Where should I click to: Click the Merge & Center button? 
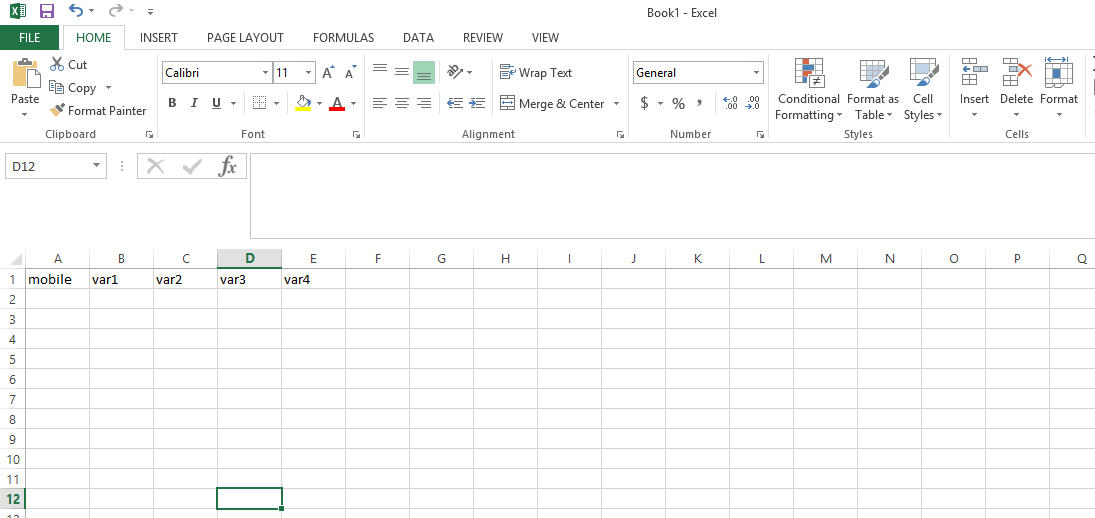(x=552, y=103)
